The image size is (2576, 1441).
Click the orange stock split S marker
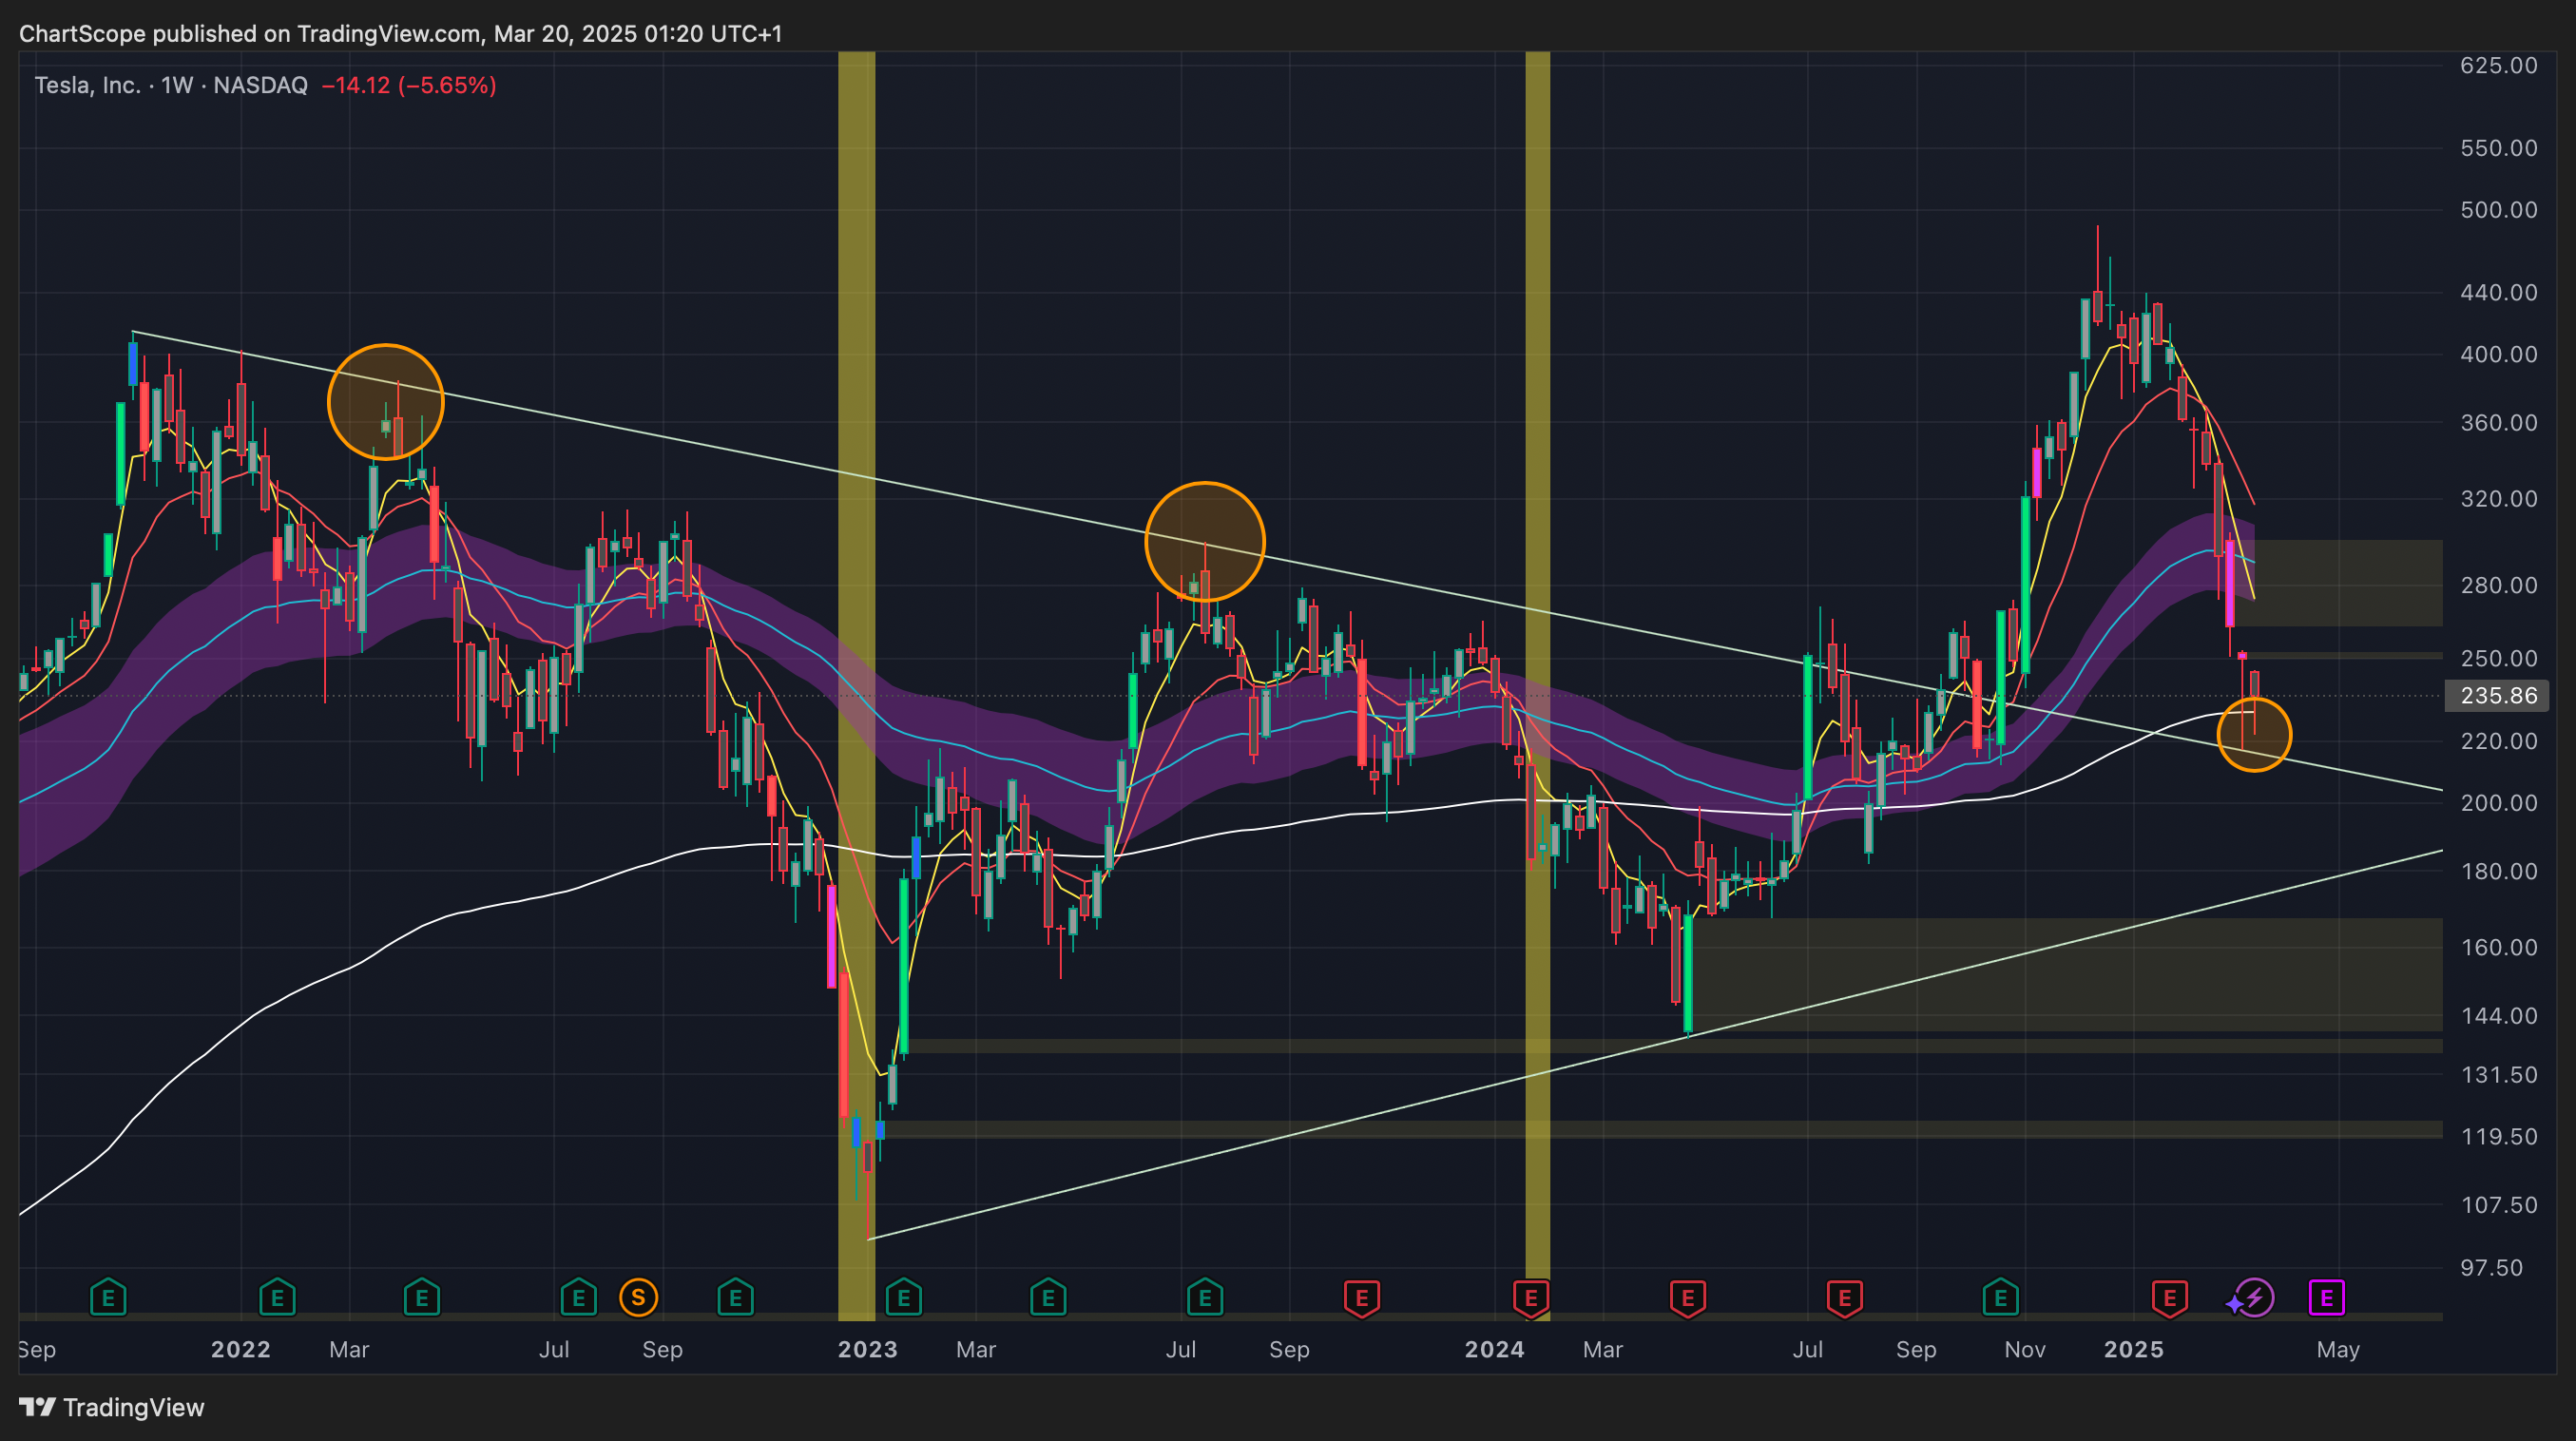(638, 1298)
